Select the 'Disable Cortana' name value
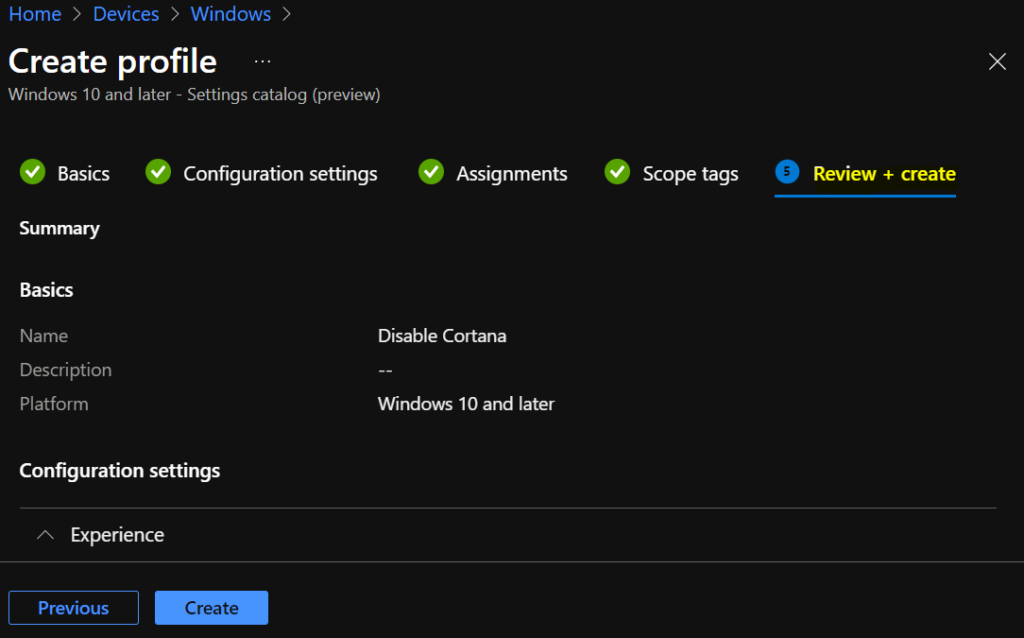Screen dimensions: 1024x638 coord(442,336)
